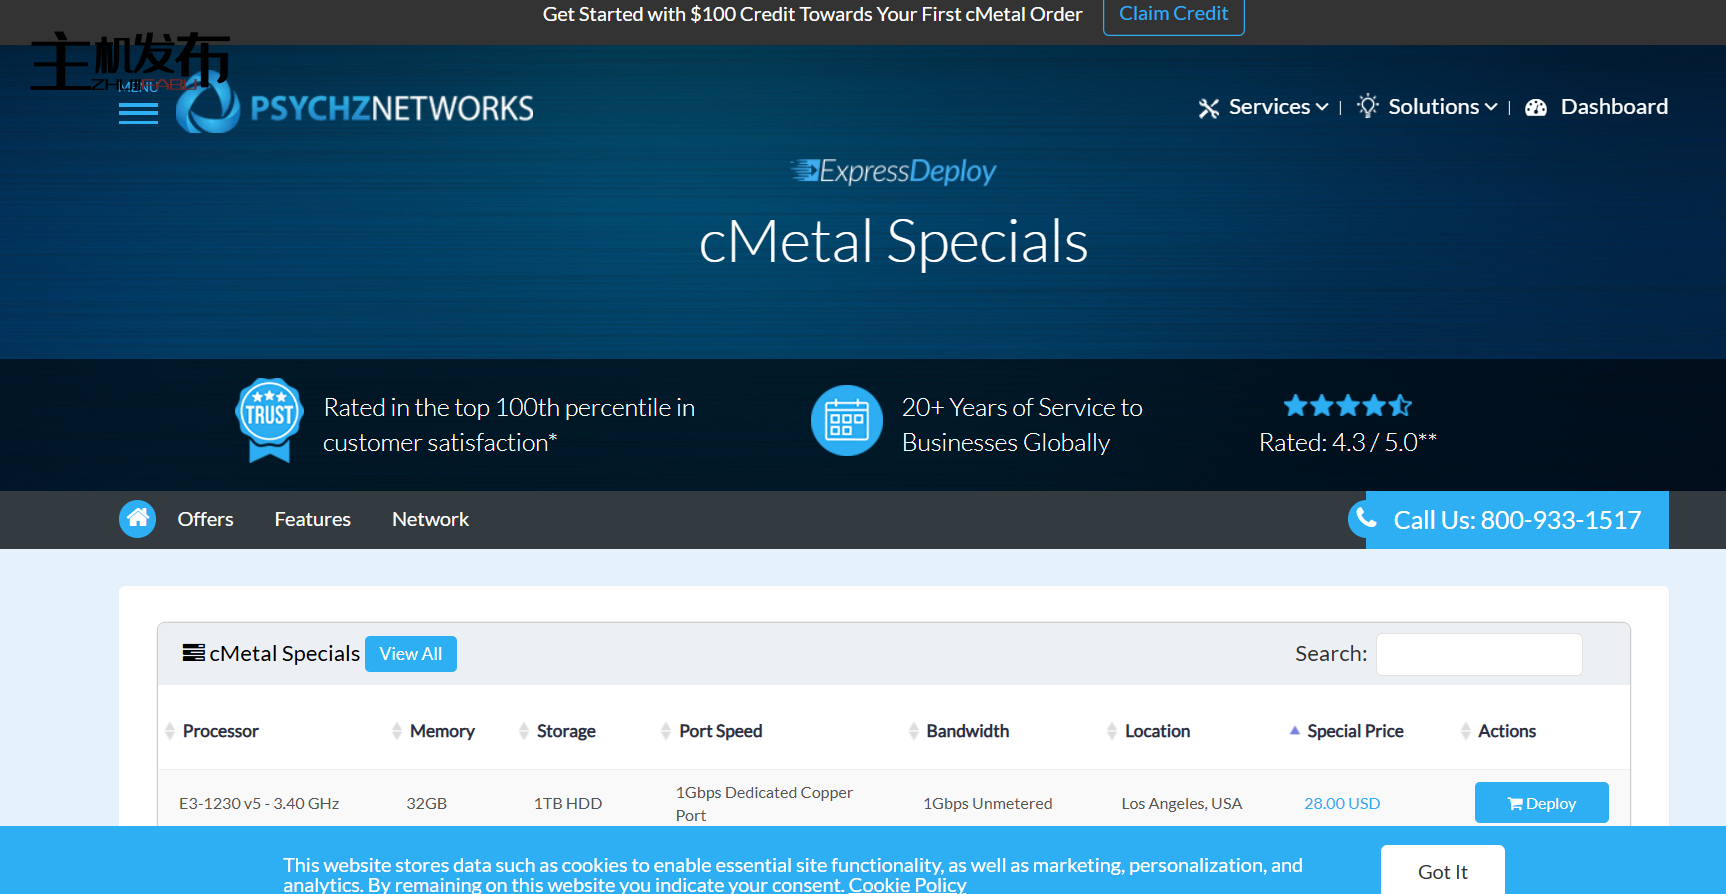The width and height of the screenshot is (1726, 894).
Task: Focus the cMetal Specials search field
Action: click(1478, 654)
